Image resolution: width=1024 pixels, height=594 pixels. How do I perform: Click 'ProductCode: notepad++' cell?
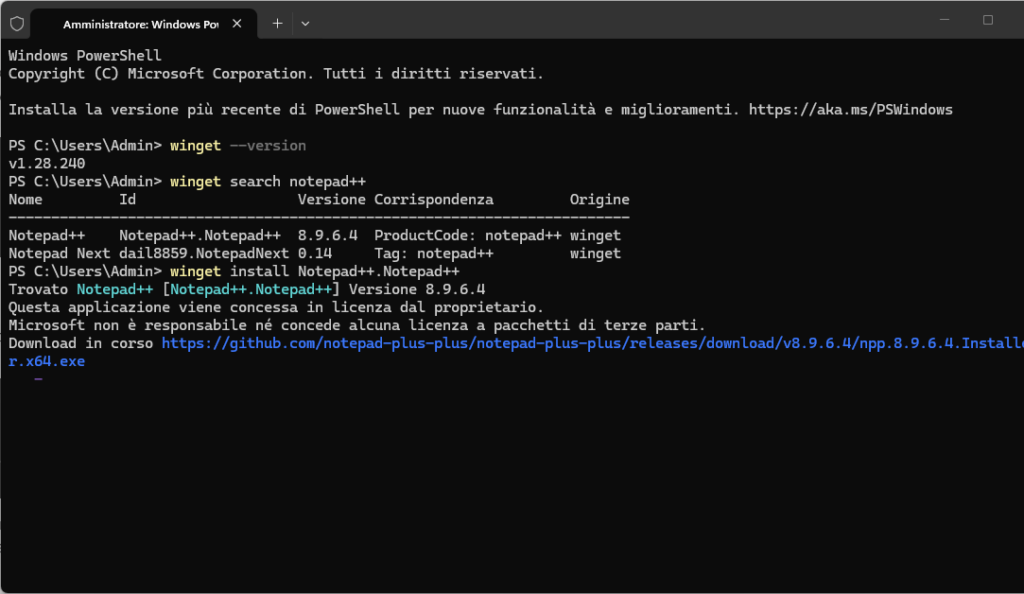(468, 236)
